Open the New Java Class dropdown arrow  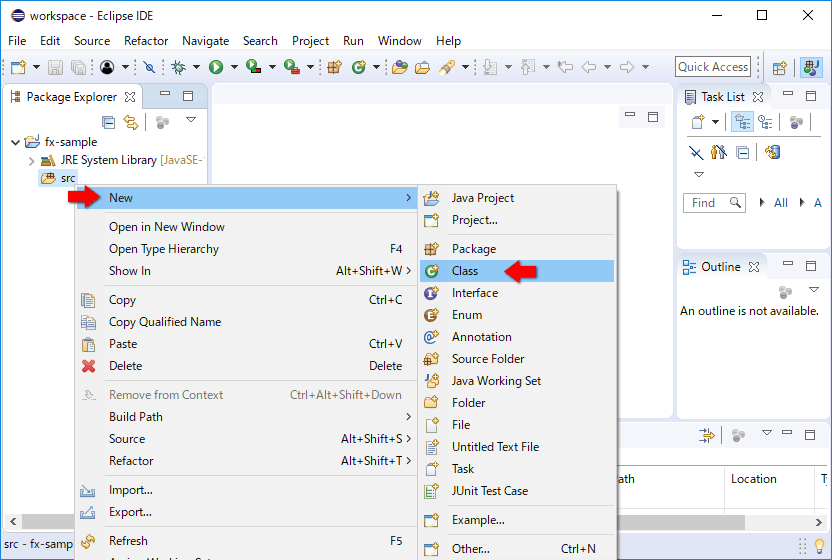pos(376,67)
